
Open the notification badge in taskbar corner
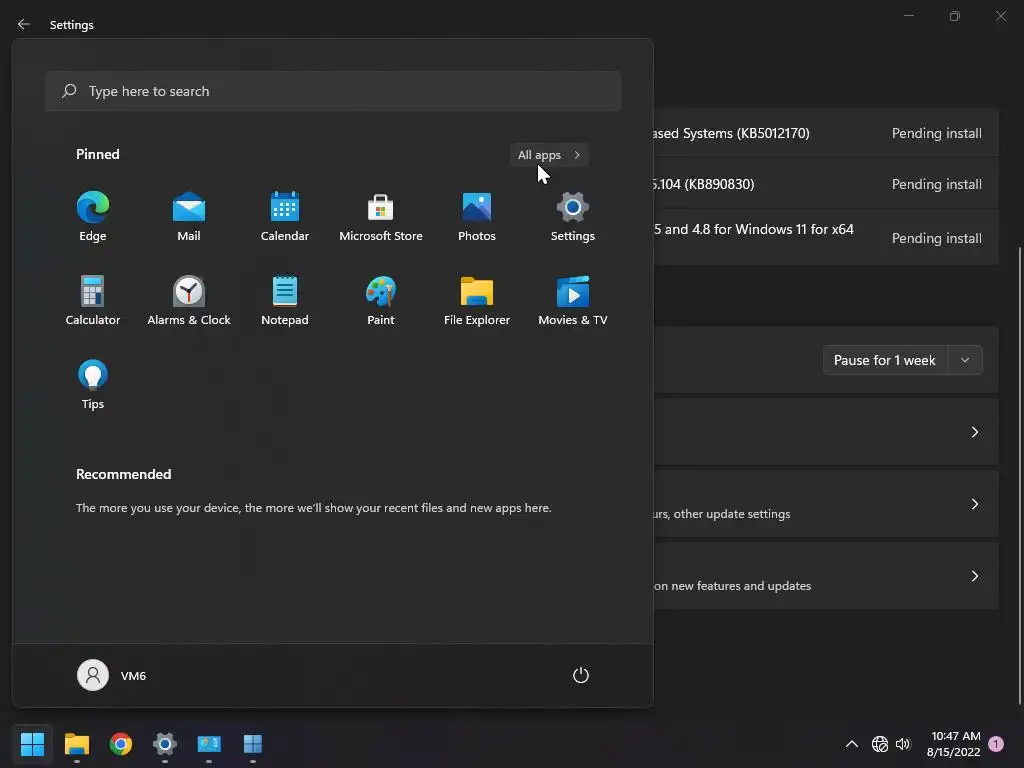click(996, 744)
